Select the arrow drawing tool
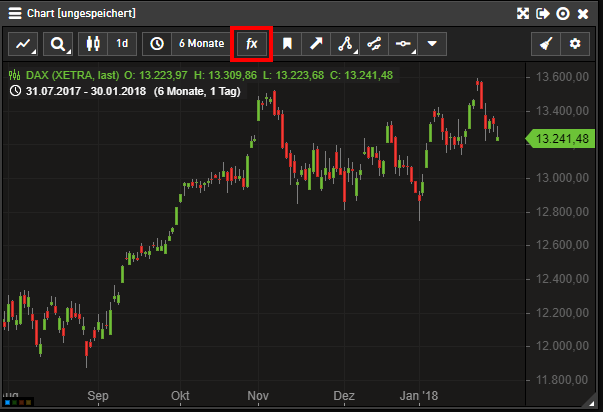The width and height of the screenshot is (603, 412). 316,44
